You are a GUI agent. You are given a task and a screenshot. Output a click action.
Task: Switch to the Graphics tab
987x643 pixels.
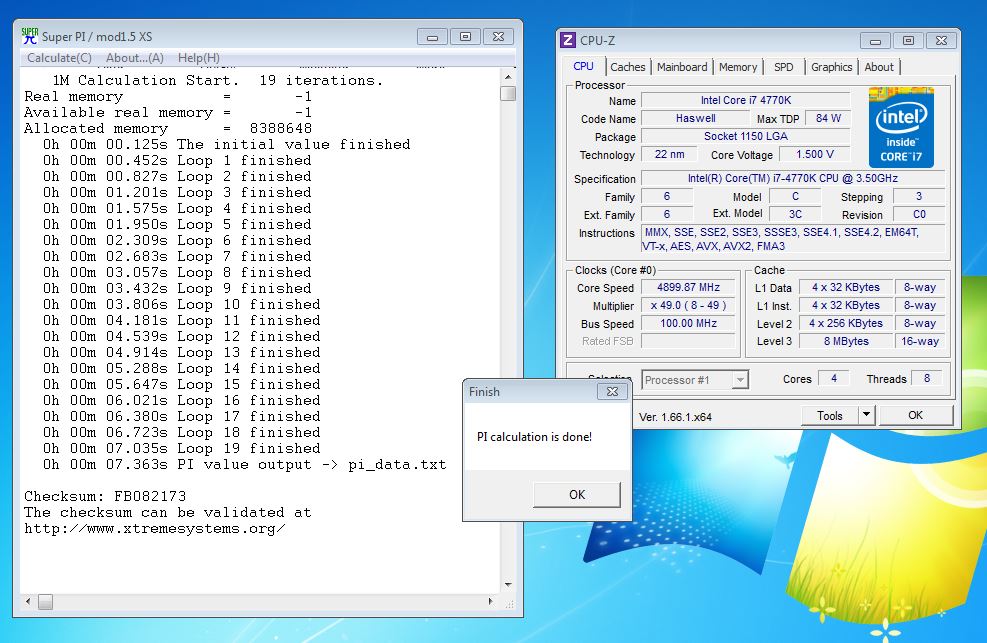(832, 67)
